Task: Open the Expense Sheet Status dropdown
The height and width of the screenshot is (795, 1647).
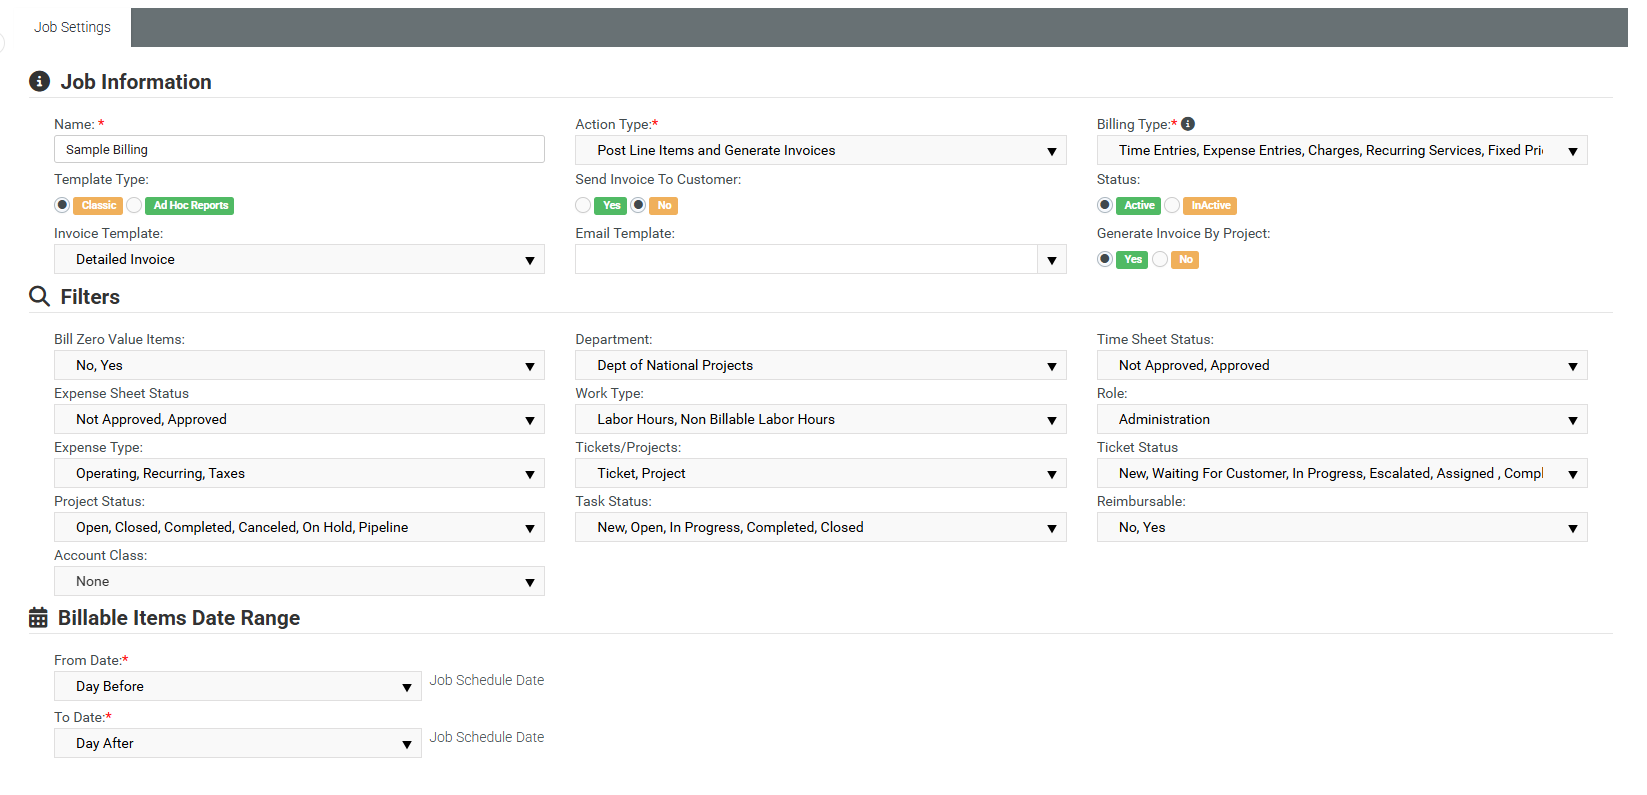Action: point(299,419)
